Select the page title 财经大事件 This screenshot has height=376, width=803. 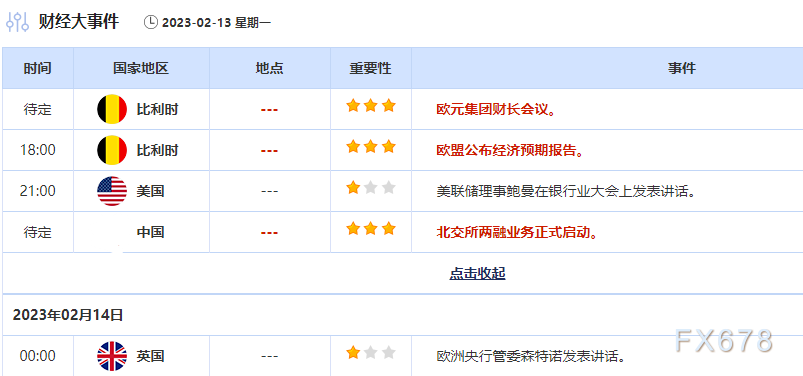79,22
